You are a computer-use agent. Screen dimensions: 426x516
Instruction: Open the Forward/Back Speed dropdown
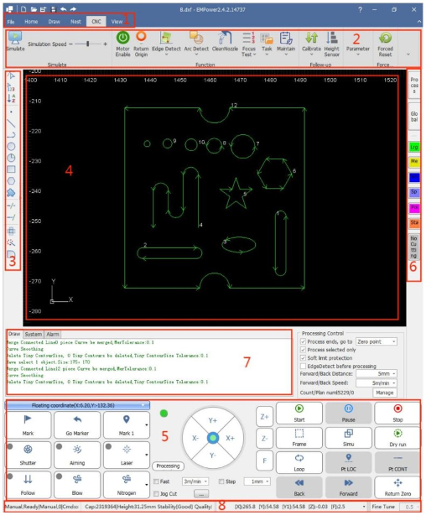point(376,383)
